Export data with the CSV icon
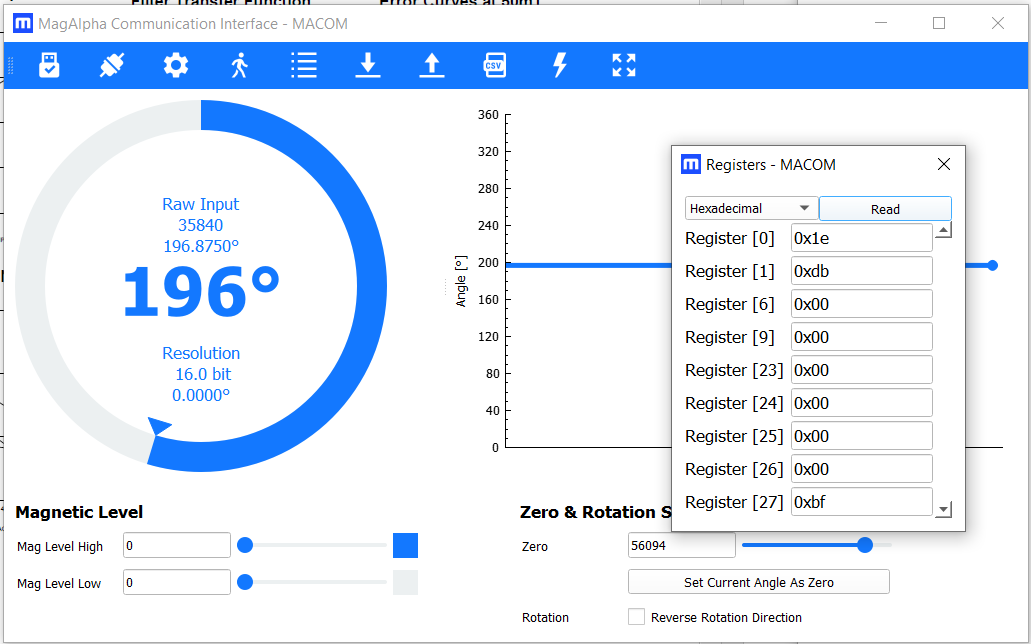 pyautogui.click(x=494, y=66)
